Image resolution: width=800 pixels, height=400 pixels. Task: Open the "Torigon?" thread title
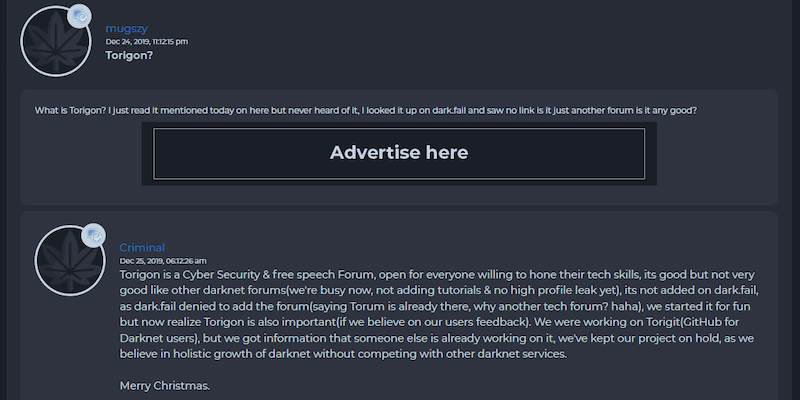[x=129, y=55]
